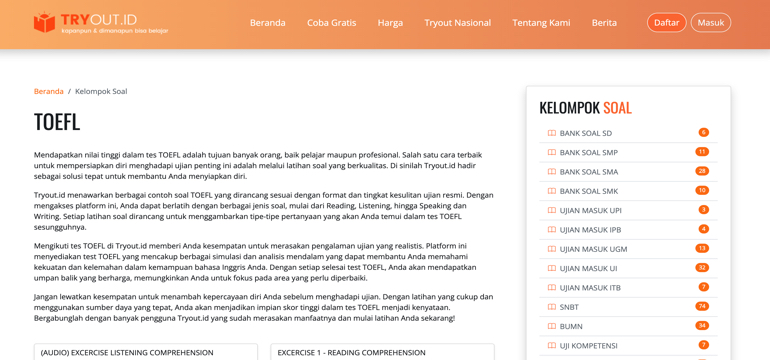
Task: Click the count badge 34 for BUMN
Action: [x=702, y=326]
